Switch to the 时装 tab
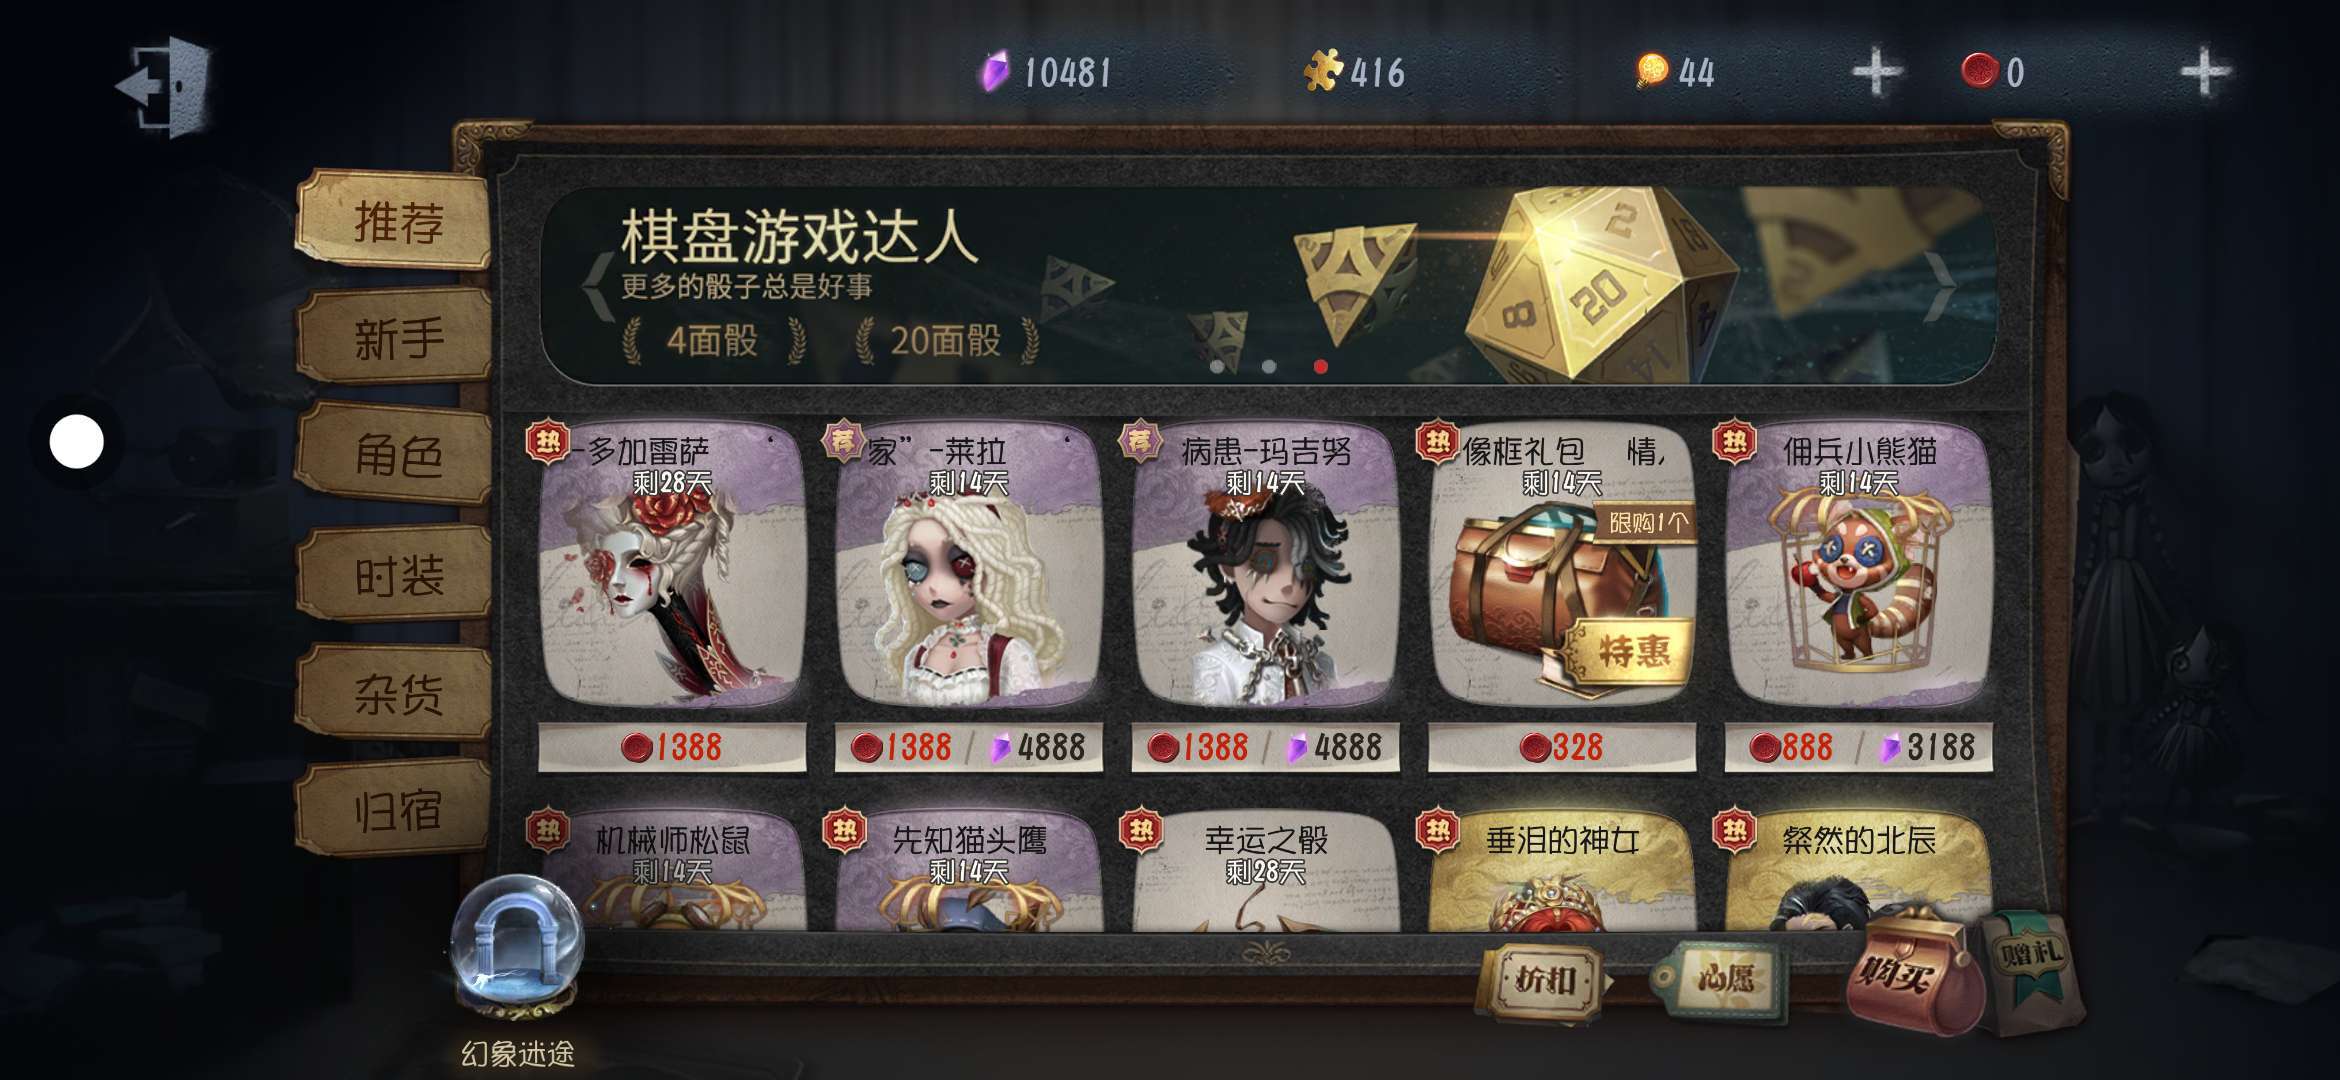Viewport: 2340px width, 1080px height. pos(397,575)
